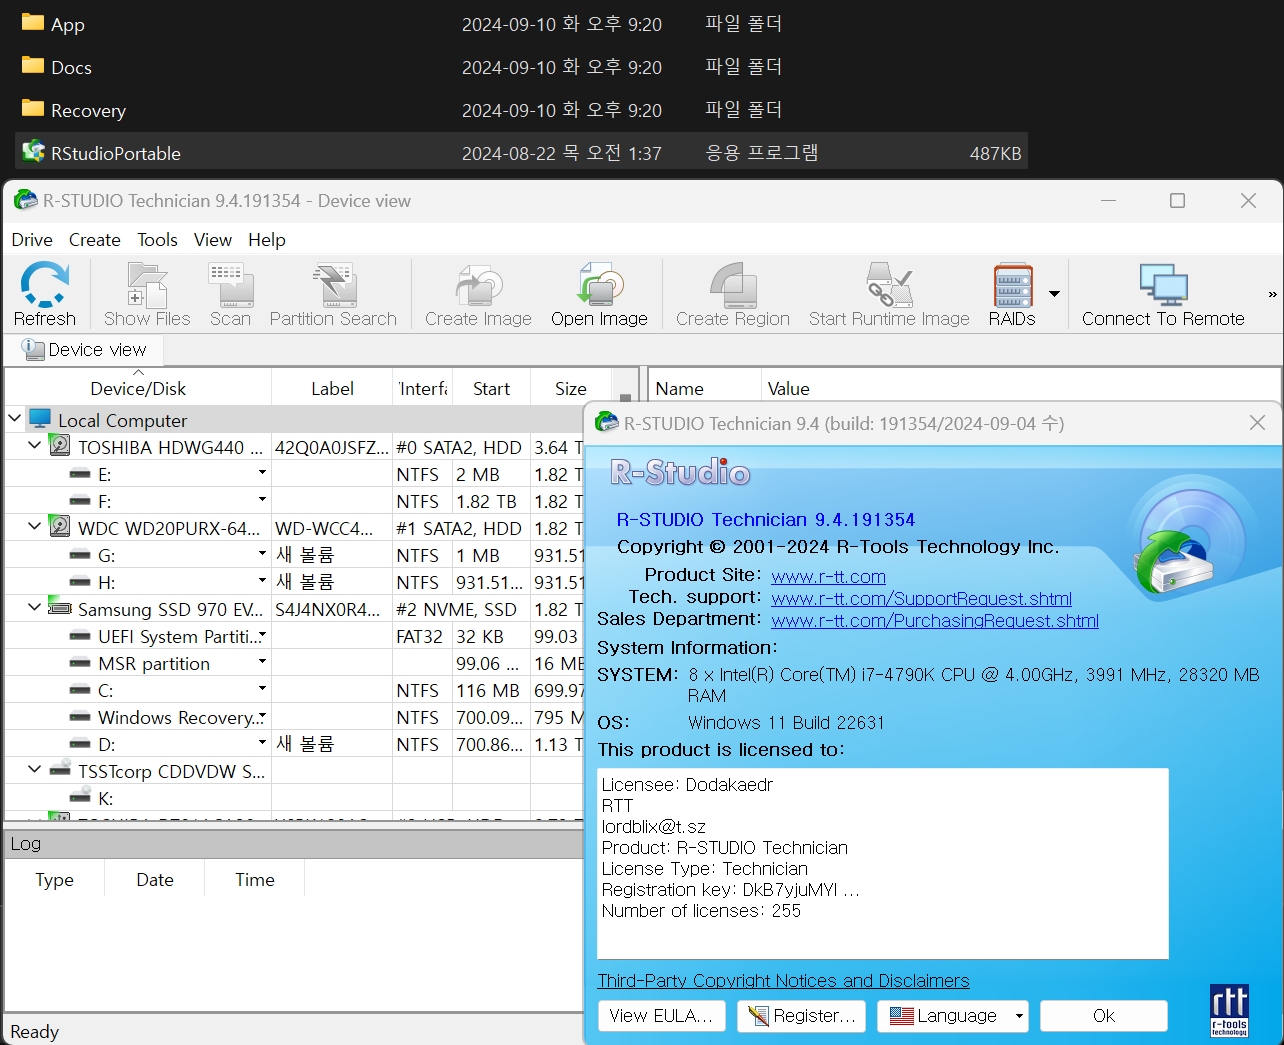Select the Local Computer icon

(40, 419)
